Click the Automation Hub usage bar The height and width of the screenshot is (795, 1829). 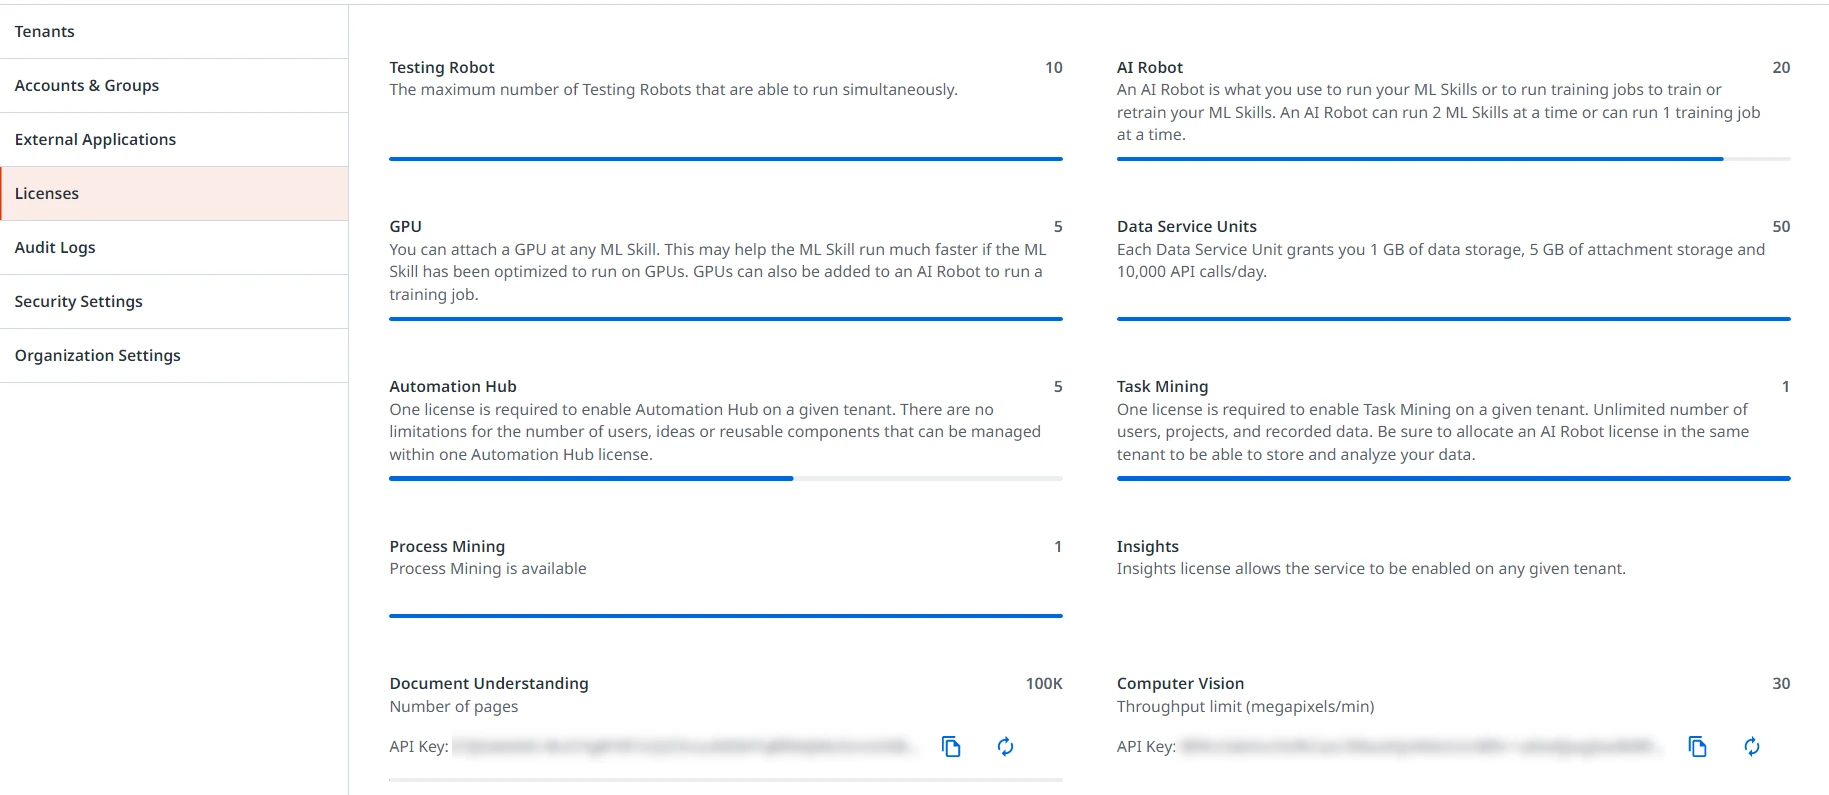tap(726, 479)
